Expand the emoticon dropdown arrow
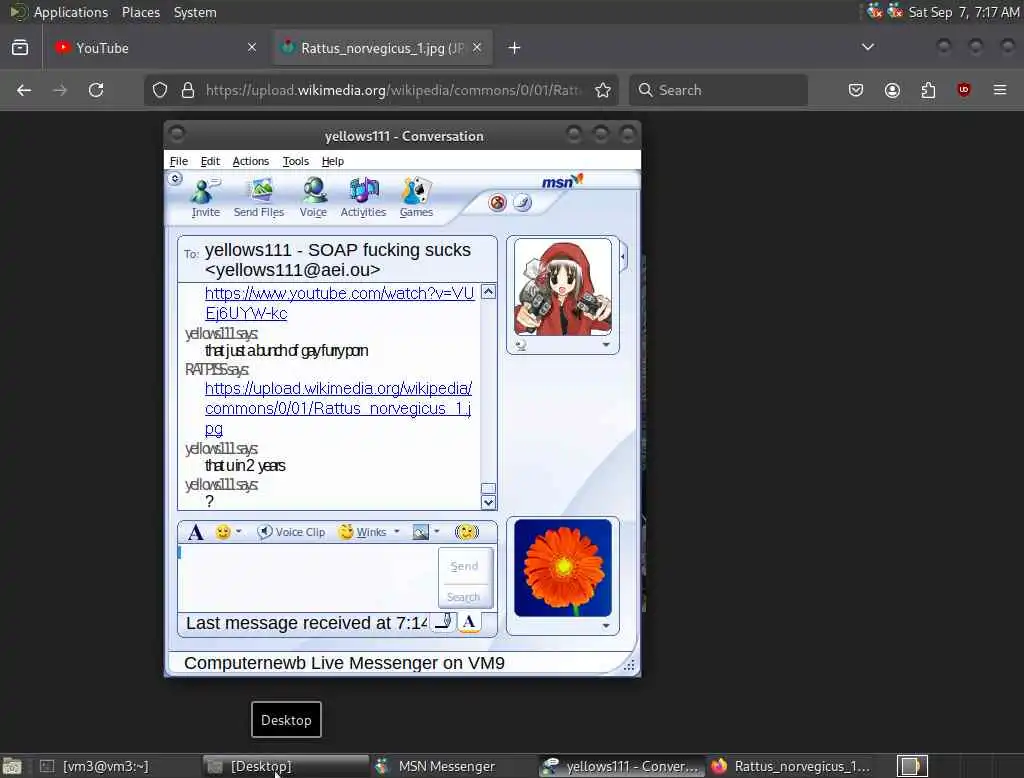The width and height of the screenshot is (1024, 778). coord(239,532)
